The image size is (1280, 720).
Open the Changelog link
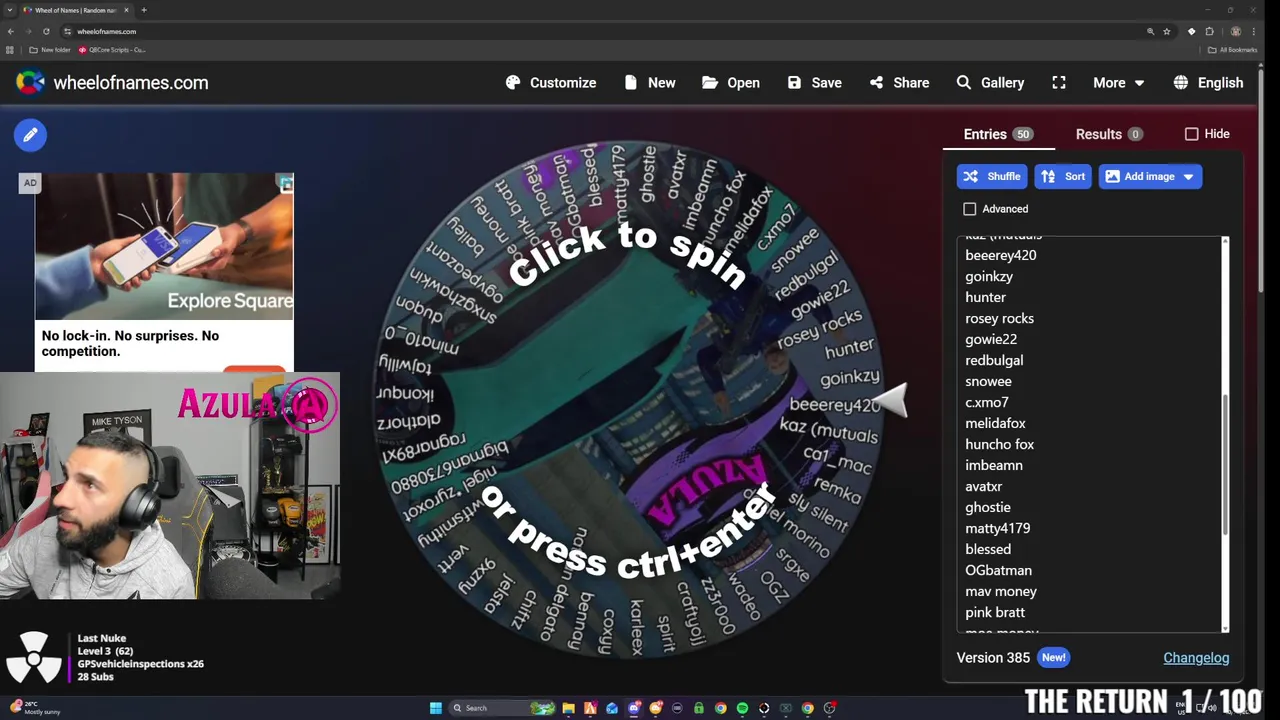click(1196, 658)
